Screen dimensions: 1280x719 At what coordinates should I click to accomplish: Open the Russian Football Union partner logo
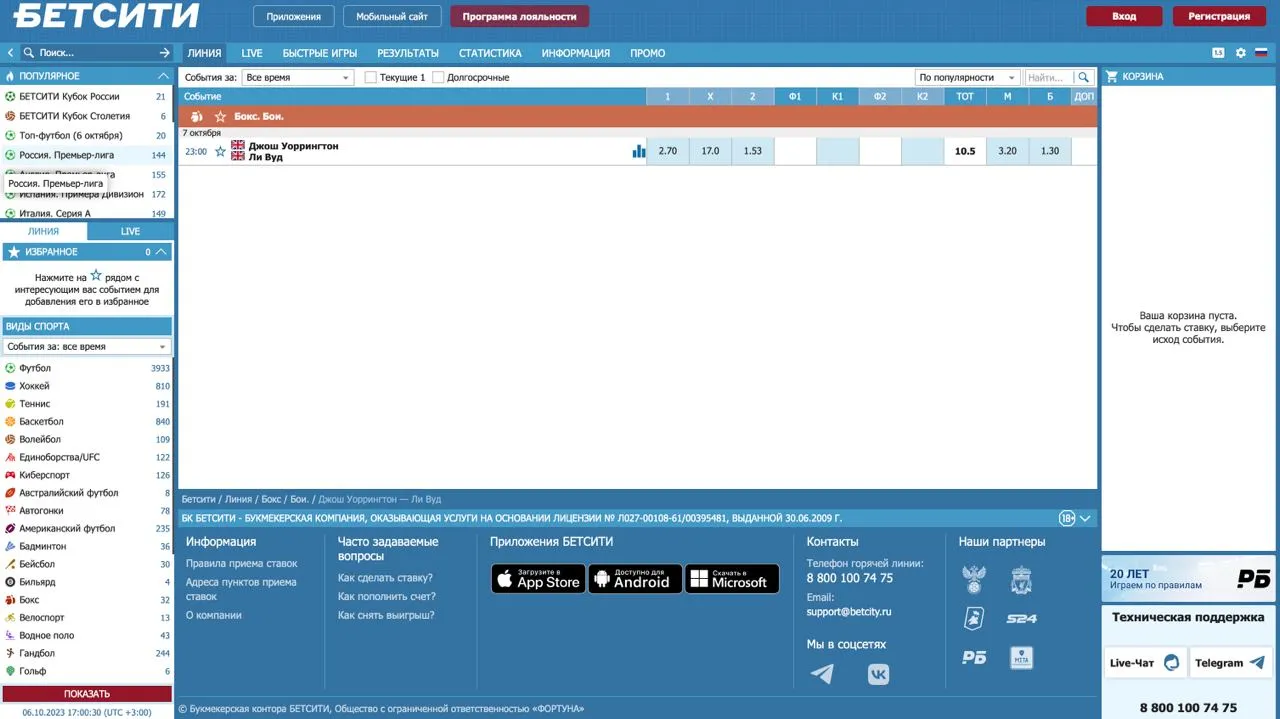(x=973, y=580)
